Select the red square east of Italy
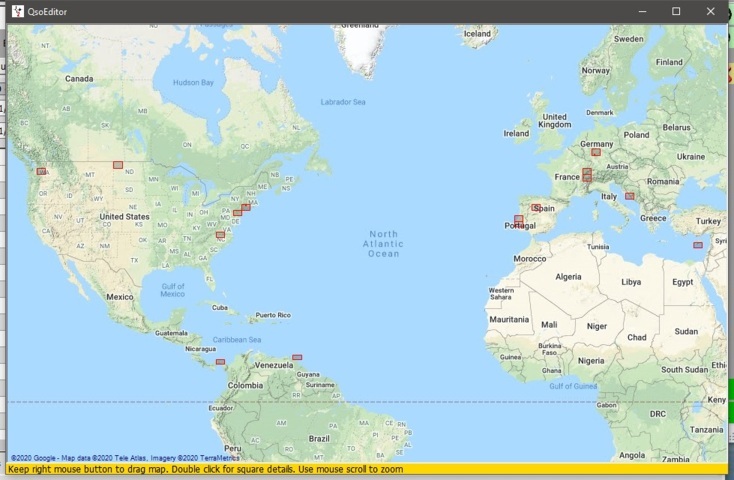The height and width of the screenshot is (480, 734). point(630,196)
